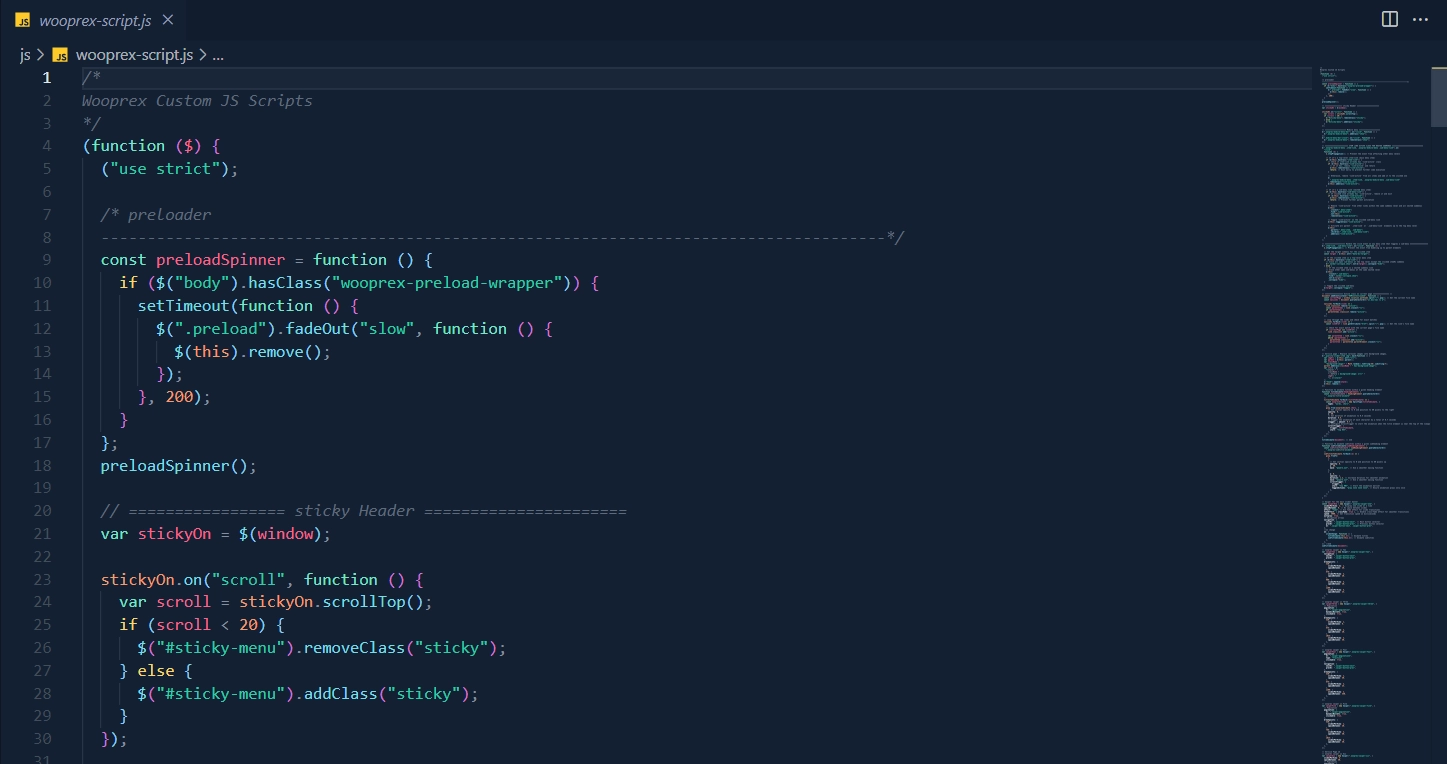
Task: Select the wooprex-script.js editor tab
Action: click(x=97, y=20)
